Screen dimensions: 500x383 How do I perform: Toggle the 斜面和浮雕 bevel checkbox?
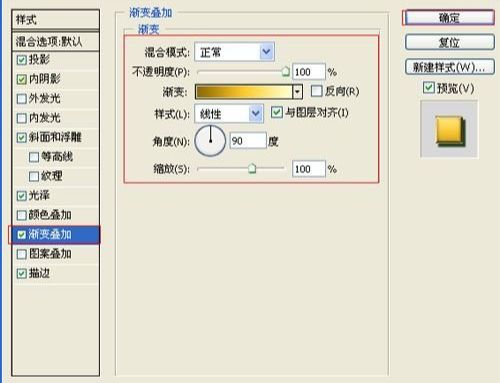click(22, 137)
